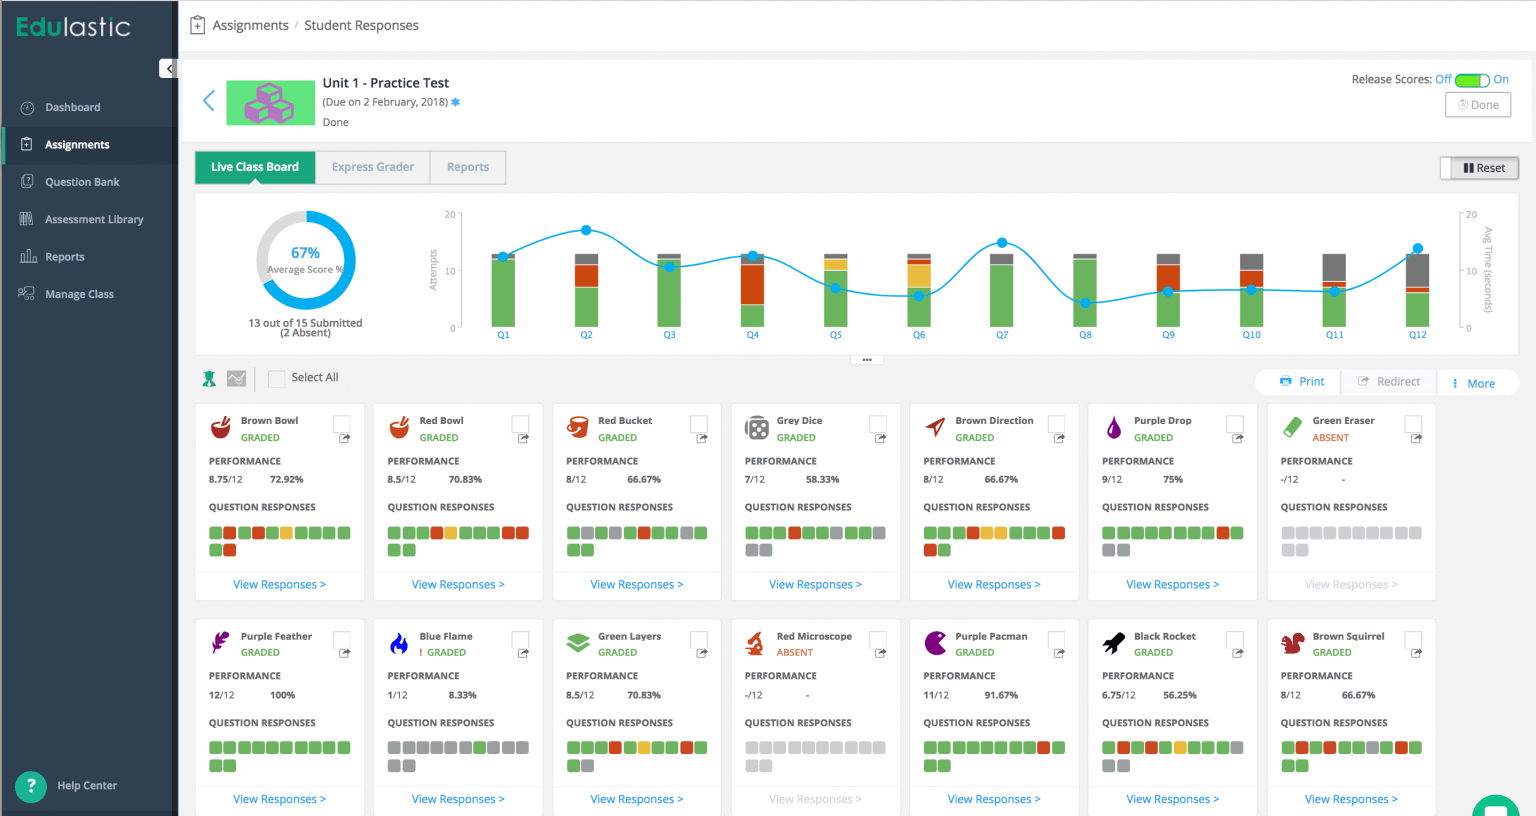
Task: Collapse the sidebar with the left chevron
Action: click(168, 68)
